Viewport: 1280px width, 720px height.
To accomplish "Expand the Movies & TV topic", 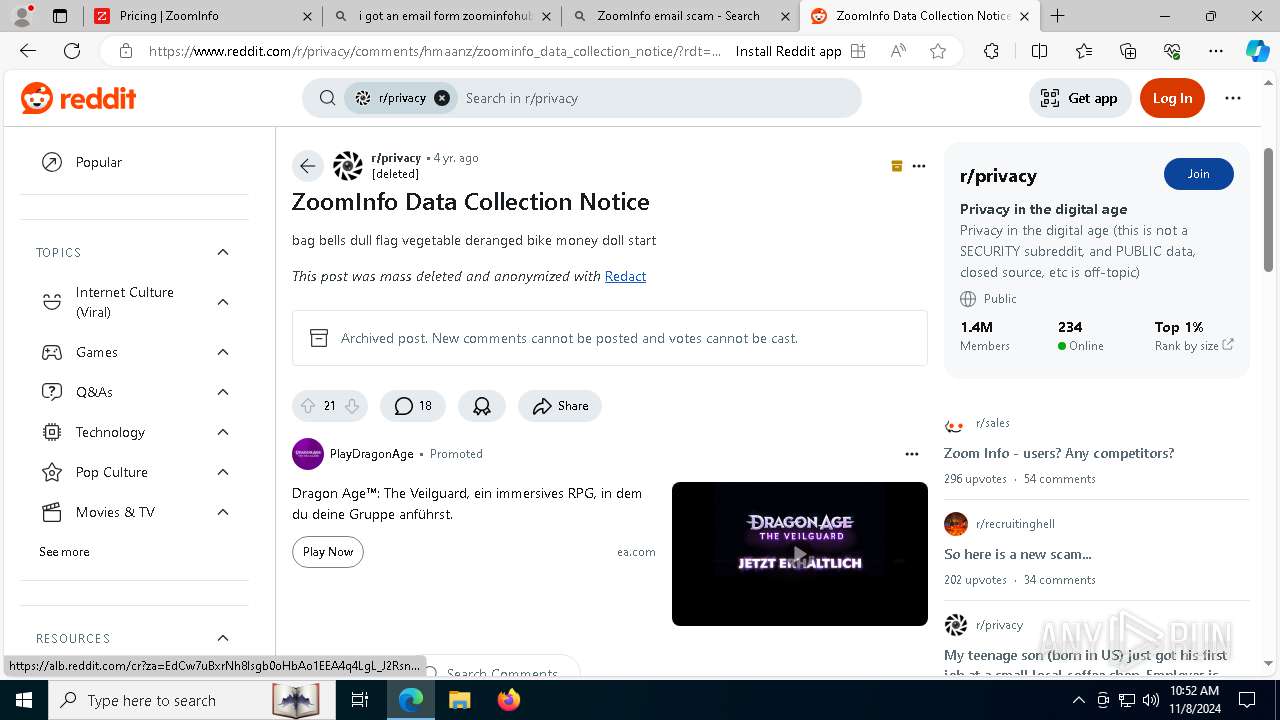I will pos(223,512).
